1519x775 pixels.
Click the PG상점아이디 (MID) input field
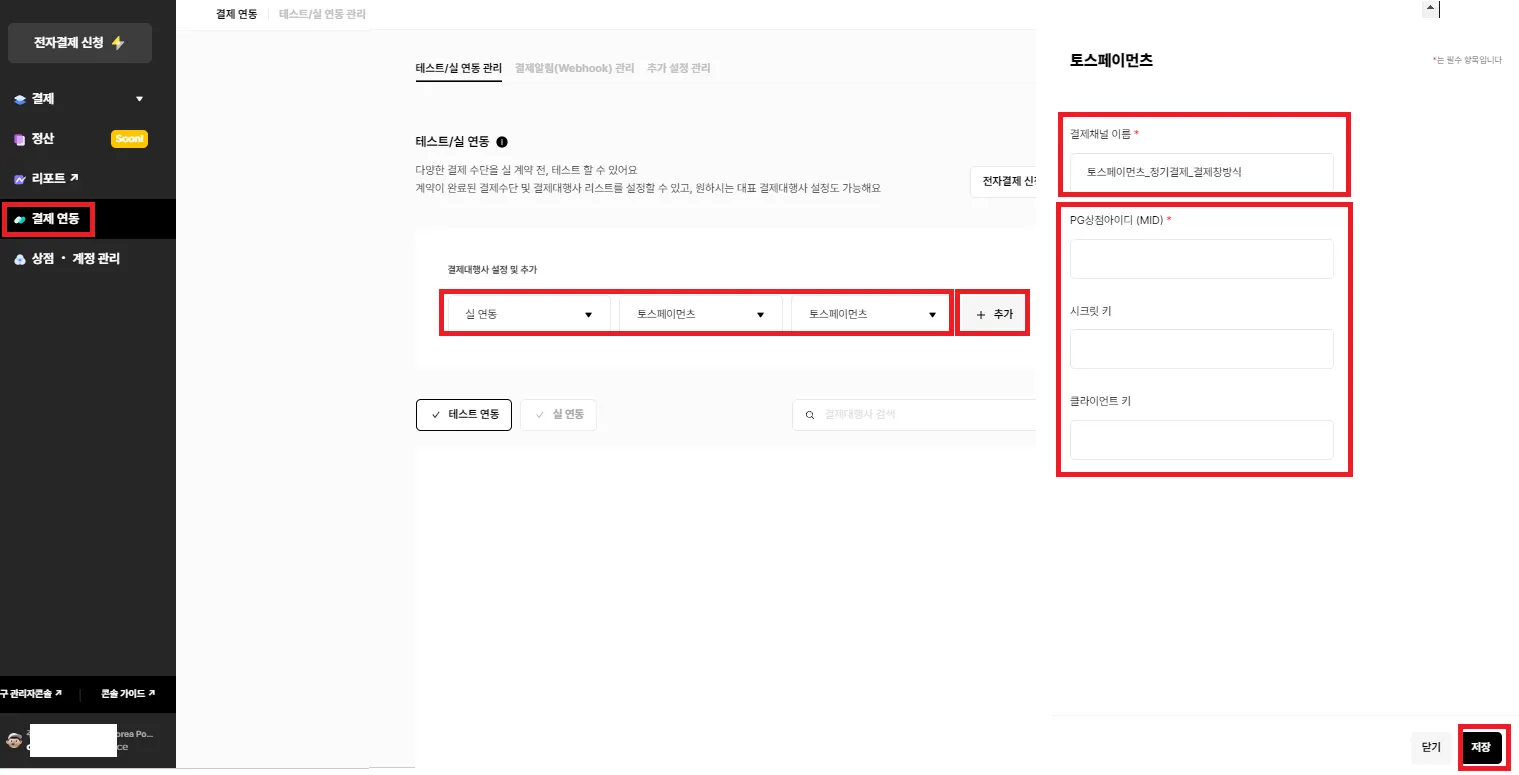pos(1202,259)
